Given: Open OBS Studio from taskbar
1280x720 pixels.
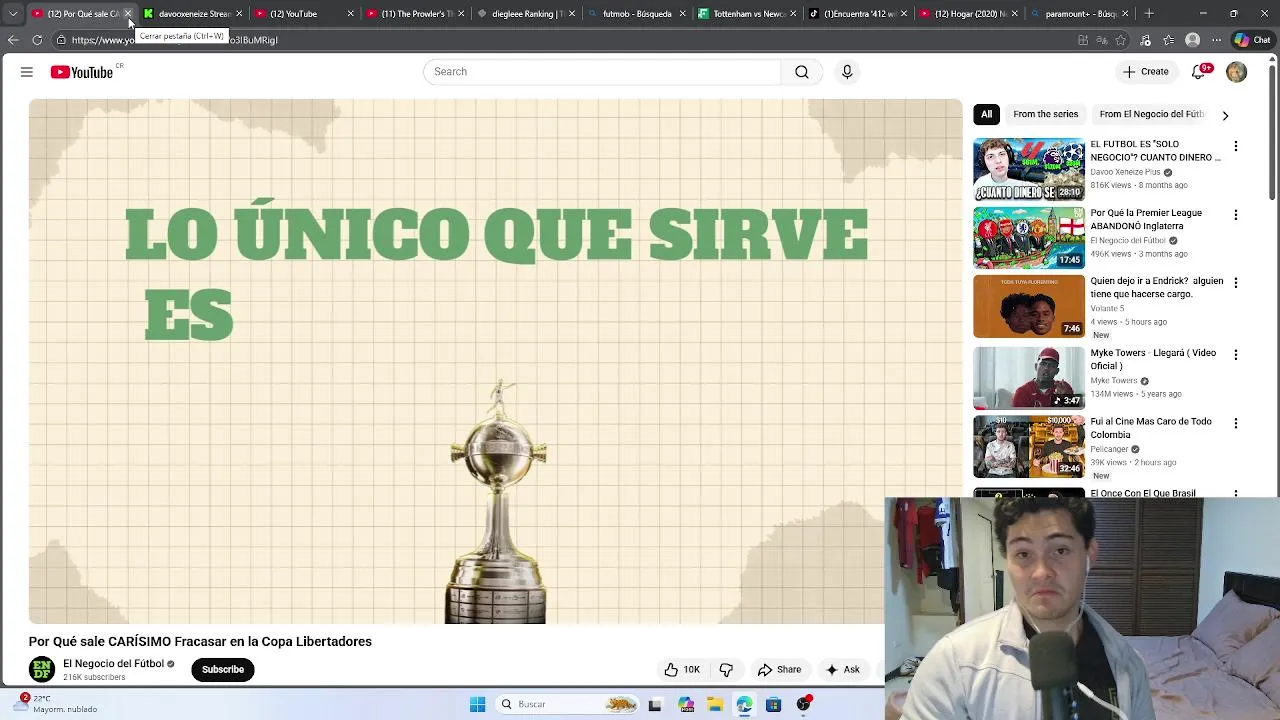Looking at the screenshot, I should coord(803,704).
